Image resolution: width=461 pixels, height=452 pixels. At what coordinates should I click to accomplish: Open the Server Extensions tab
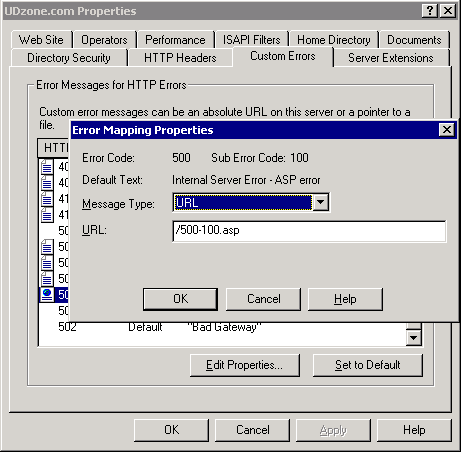(x=391, y=58)
